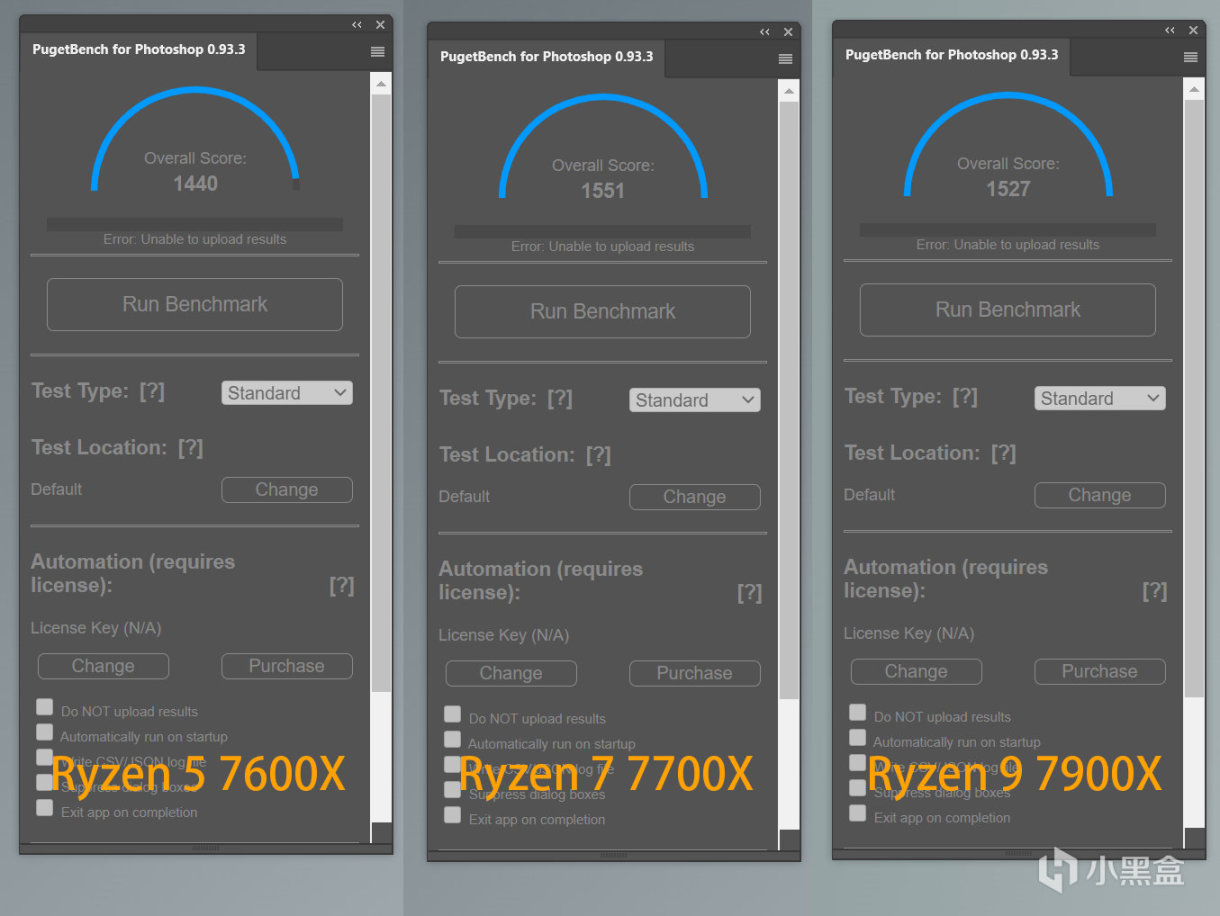Select PugetBench for Photoshop tab in 7900X panel
Screen dimensions: 1220x916
(952, 55)
